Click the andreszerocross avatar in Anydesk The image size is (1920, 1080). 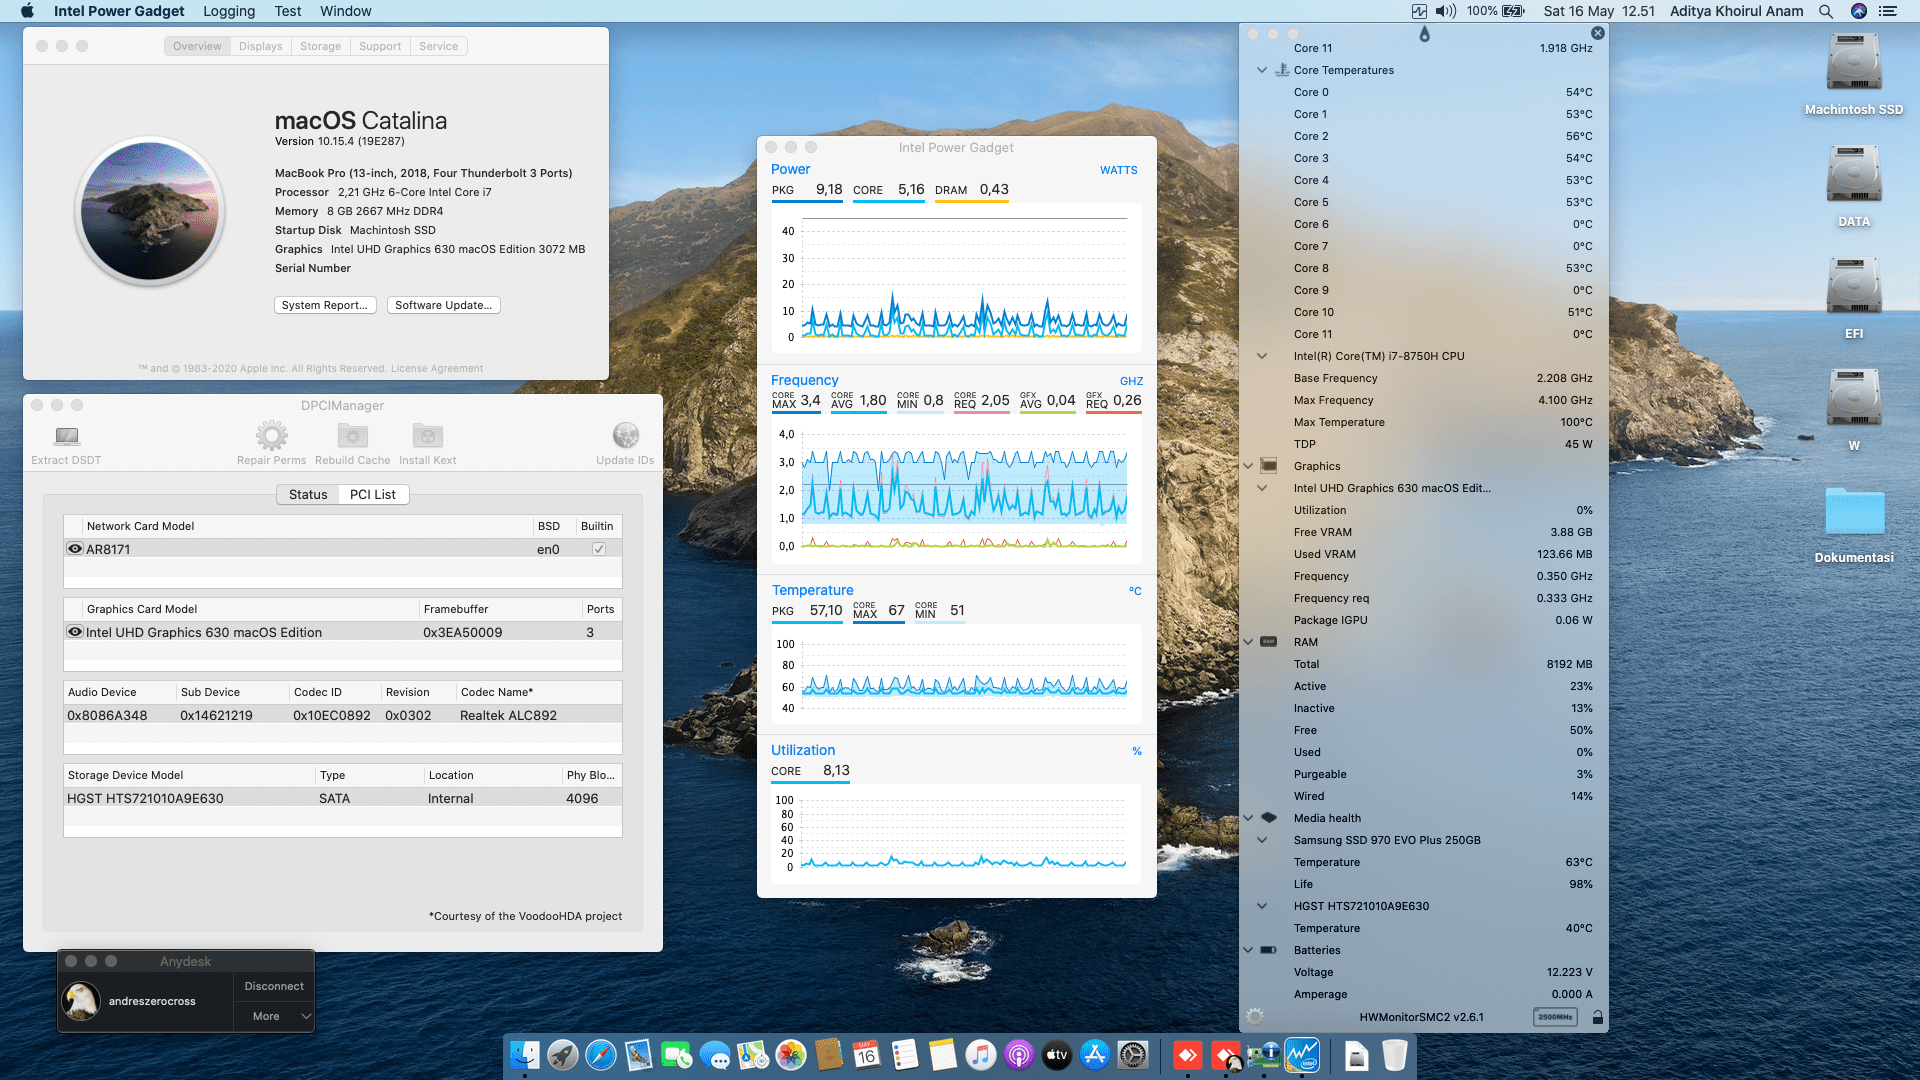[x=81, y=1001]
